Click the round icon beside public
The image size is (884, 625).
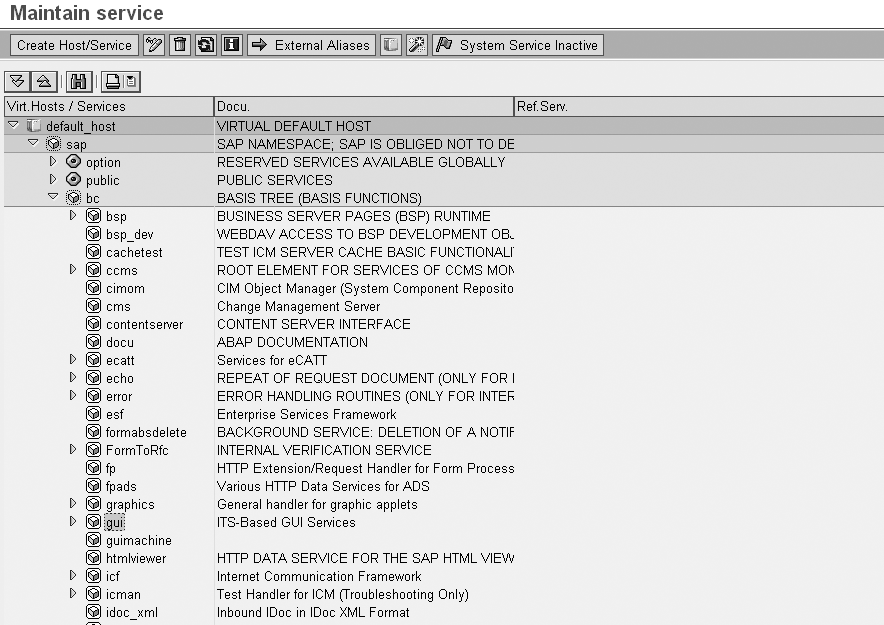point(74,180)
